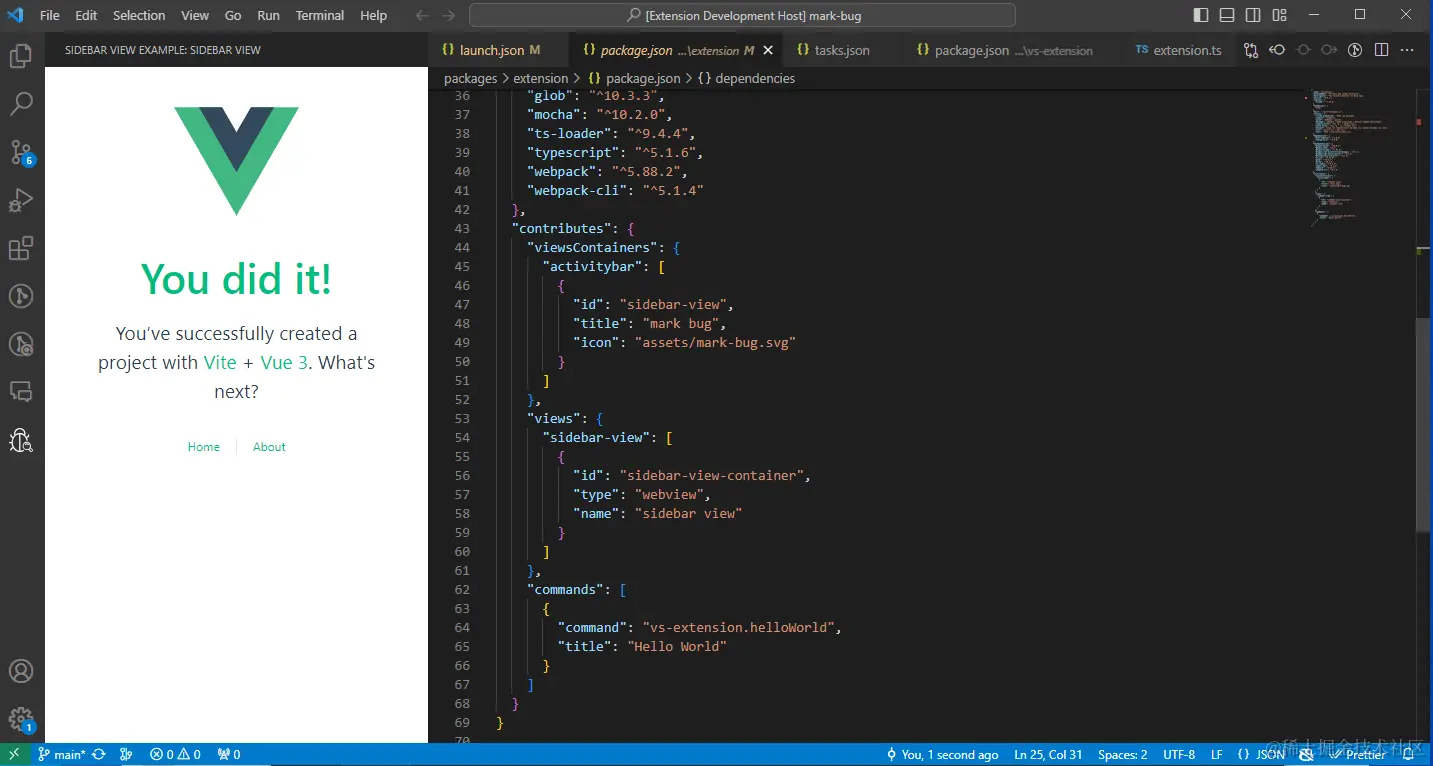
Task: Switch to the extension.ts tab
Action: (x=1177, y=50)
